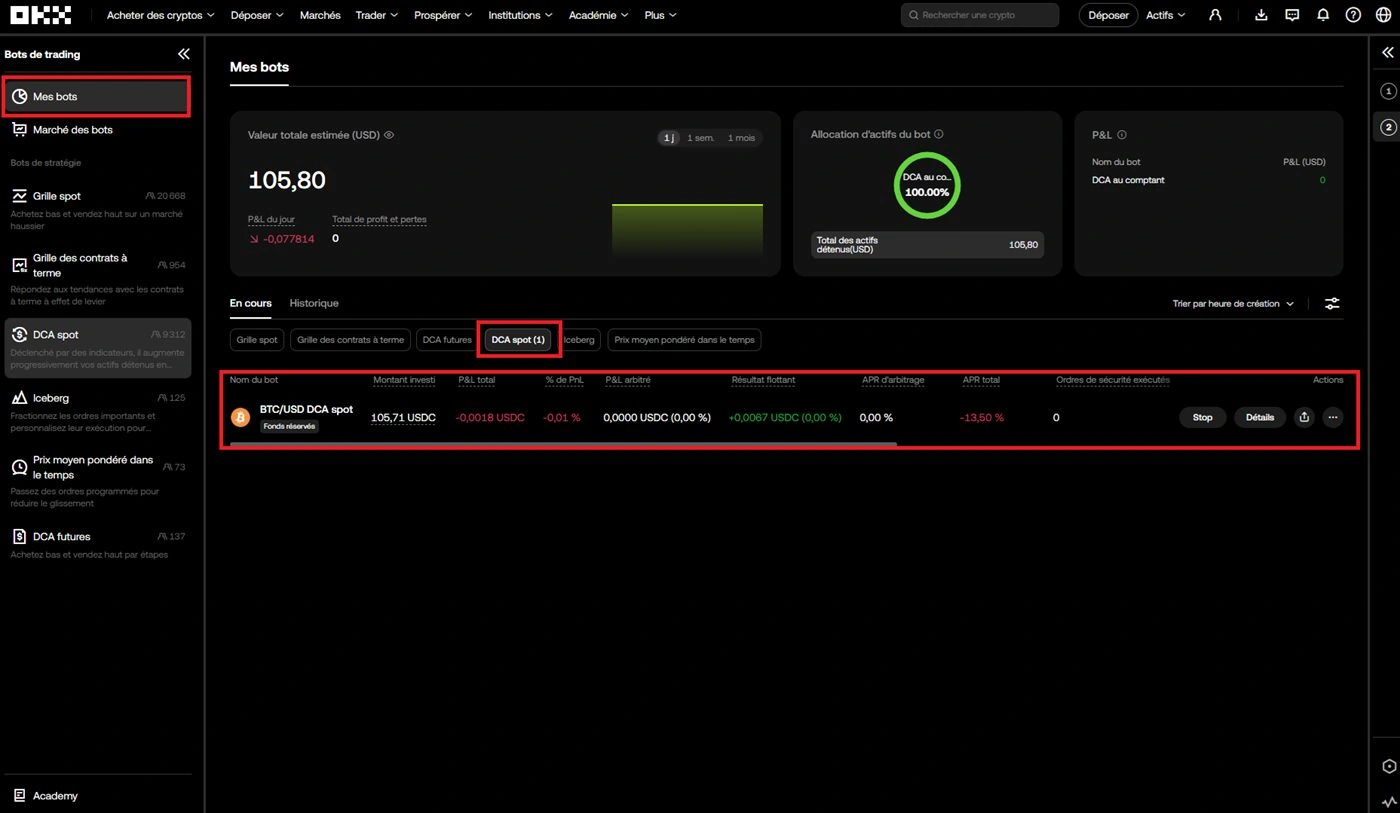1400x813 pixels.
Task: Open the notifications bell
Action: tap(1323, 15)
